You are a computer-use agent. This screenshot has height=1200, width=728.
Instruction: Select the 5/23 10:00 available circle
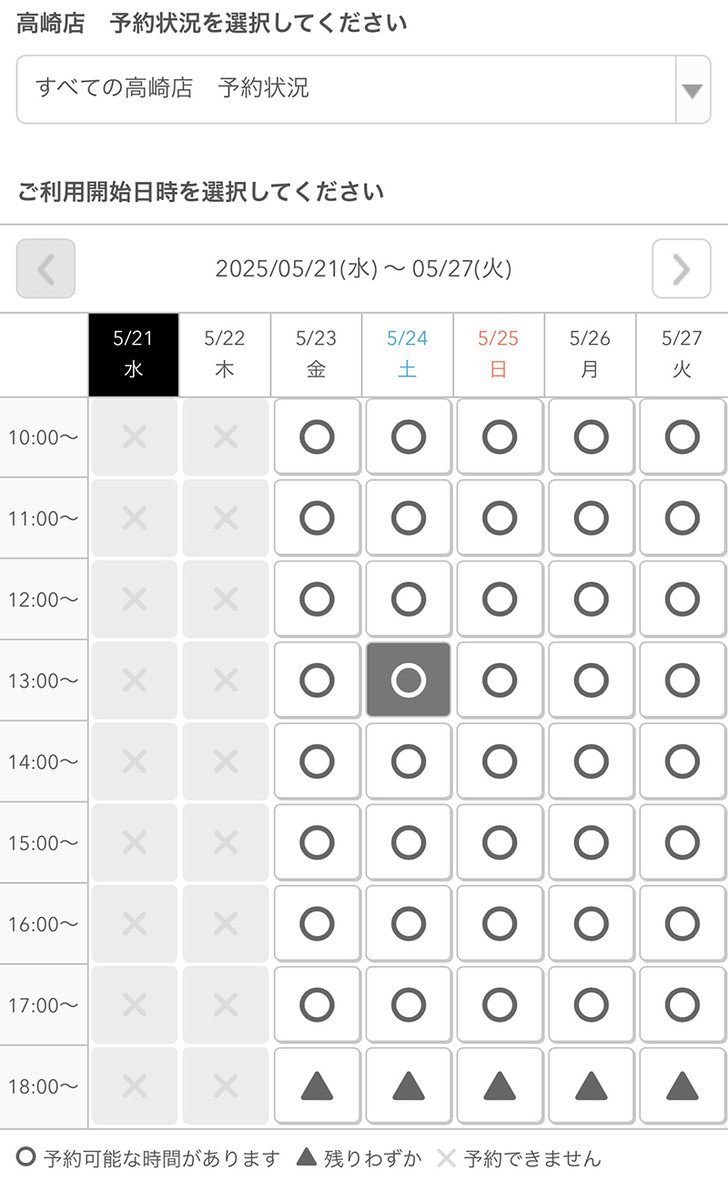317,437
